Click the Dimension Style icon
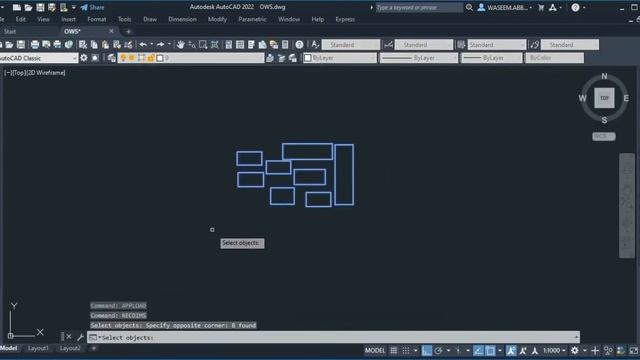Image resolution: width=640 pixels, height=360 pixels. coord(388,45)
